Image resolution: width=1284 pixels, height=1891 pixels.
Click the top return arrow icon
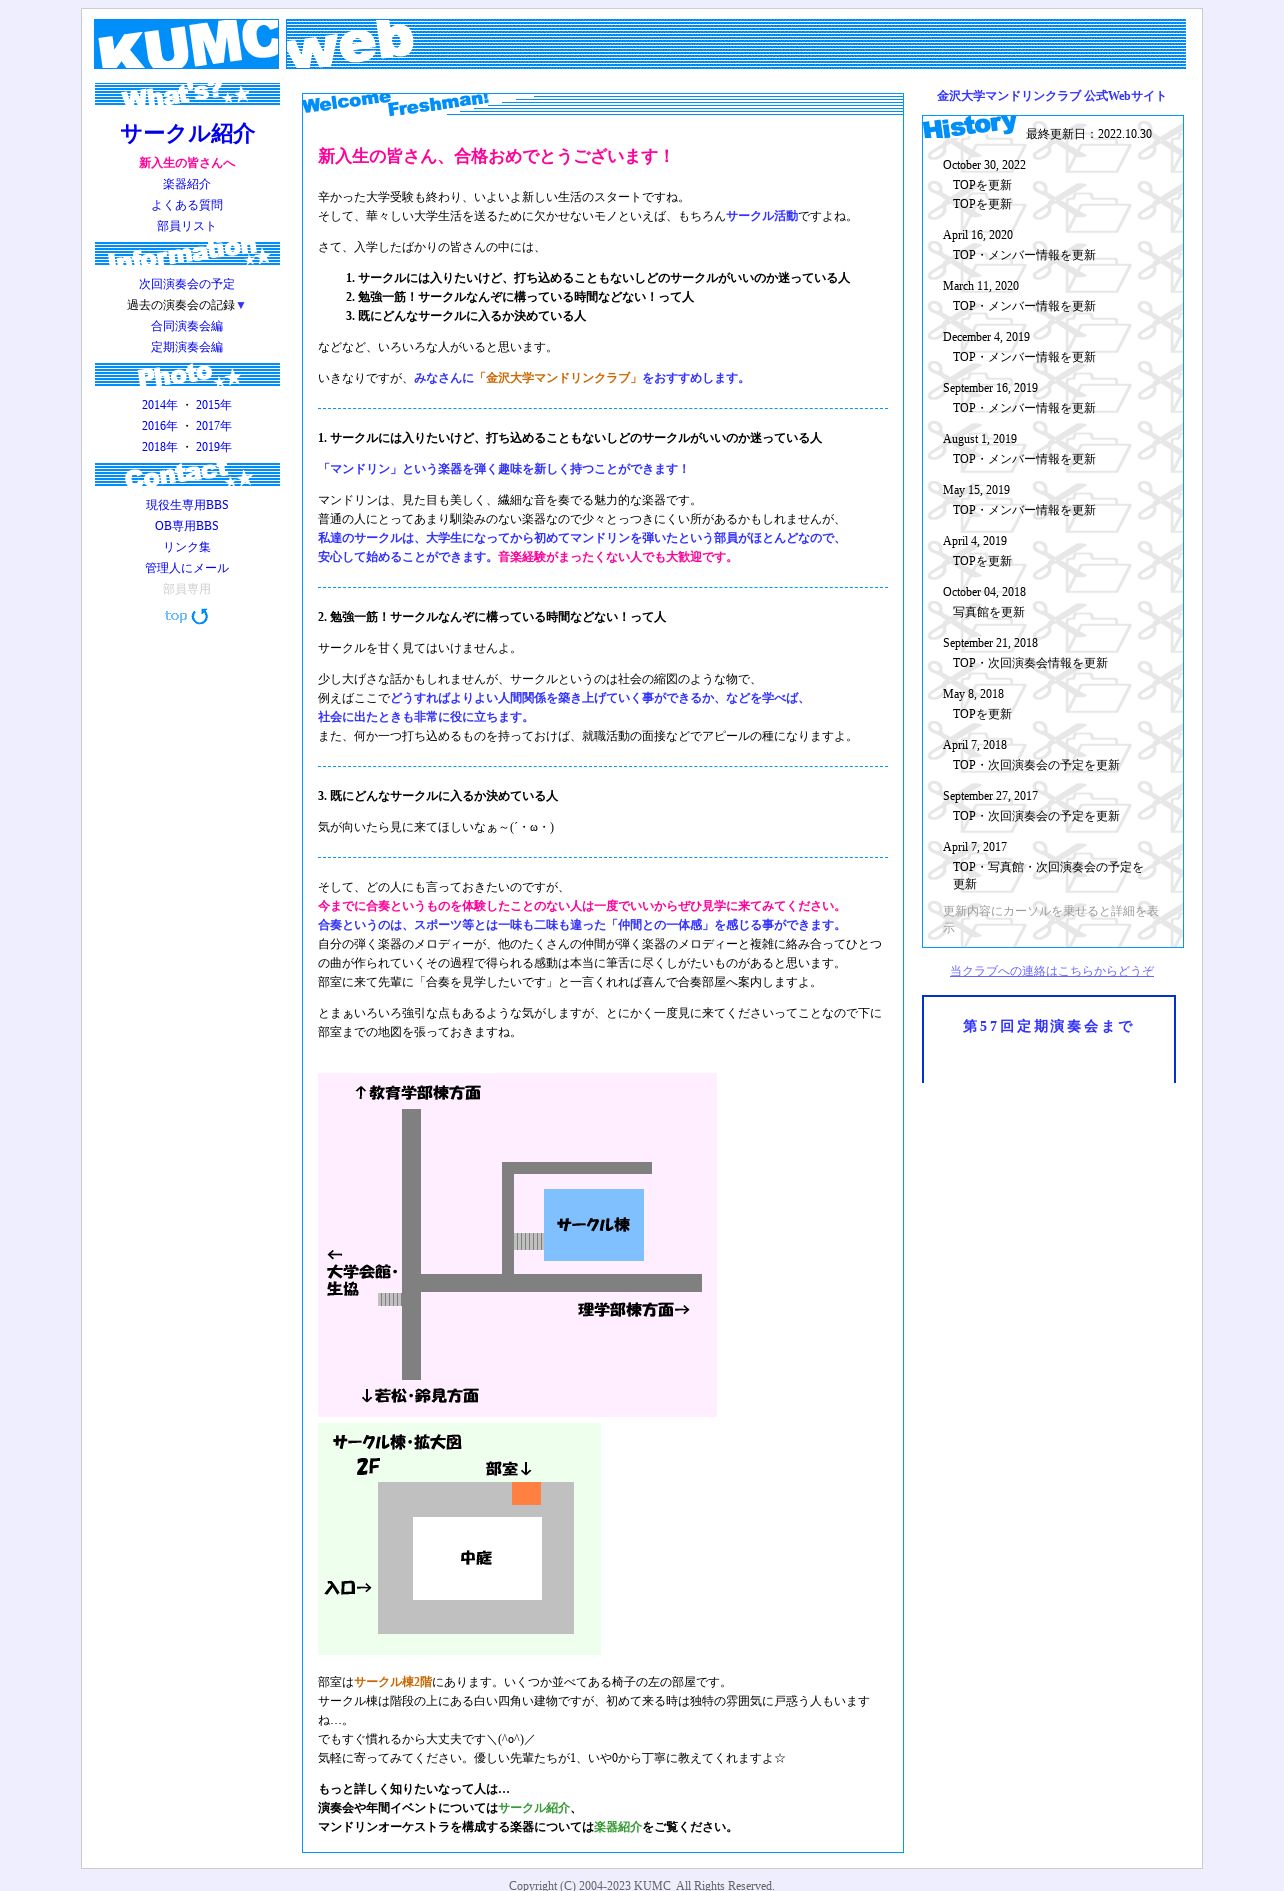coord(187,616)
